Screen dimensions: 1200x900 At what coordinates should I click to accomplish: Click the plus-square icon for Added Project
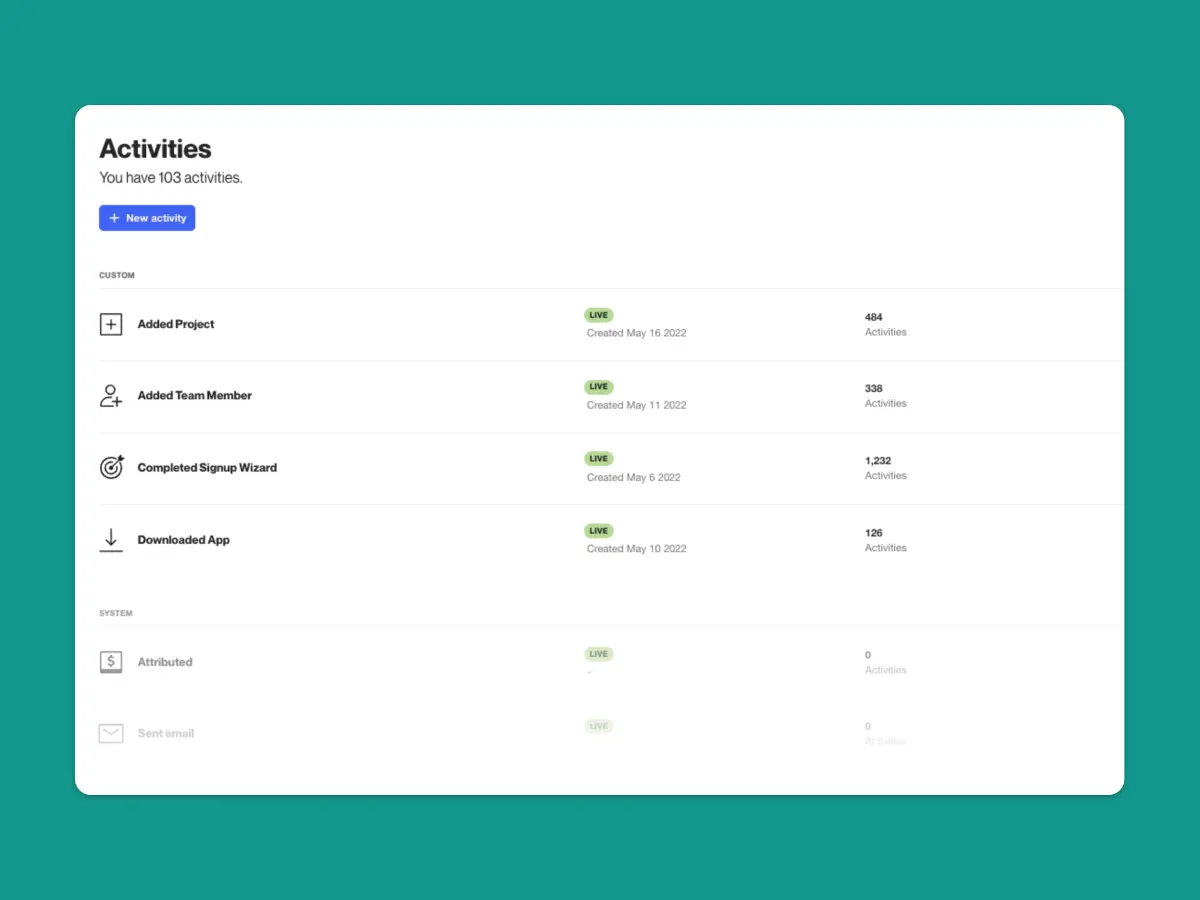tap(111, 324)
